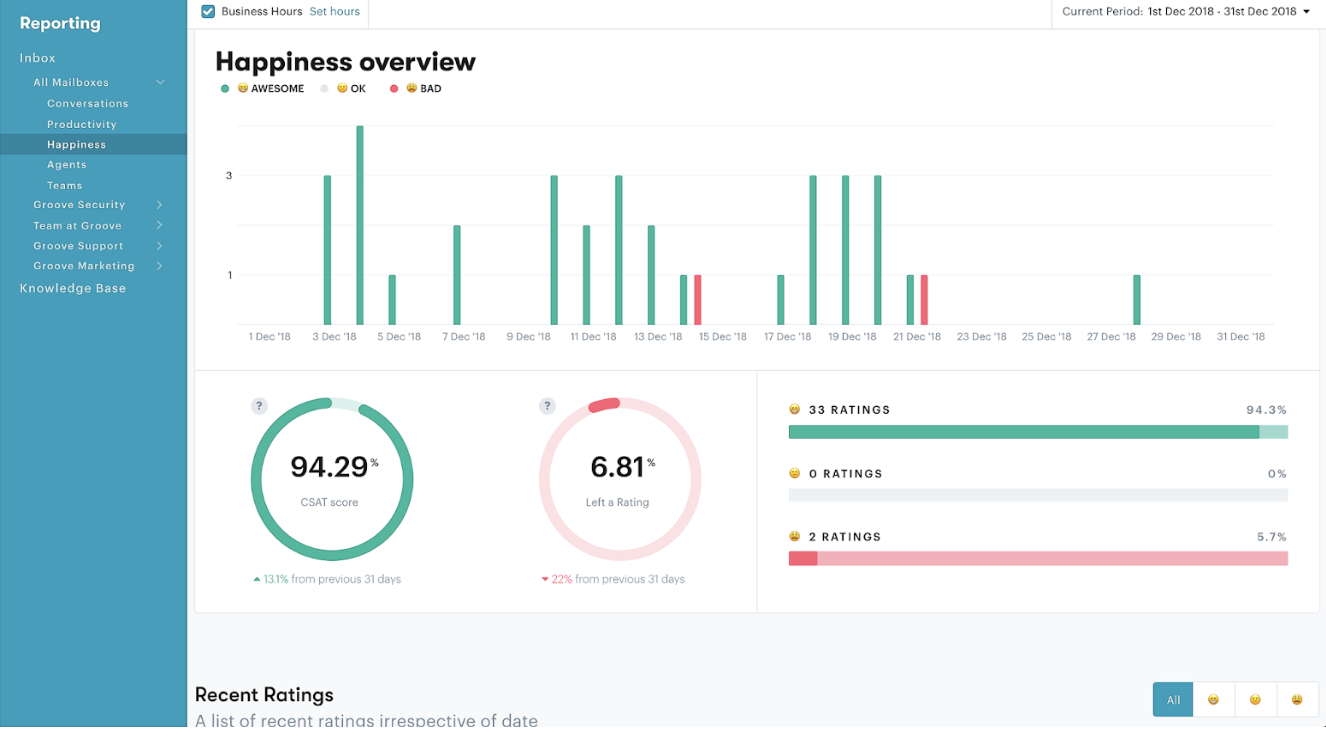
Task: Open the Productivity report
Action: pos(82,124)
